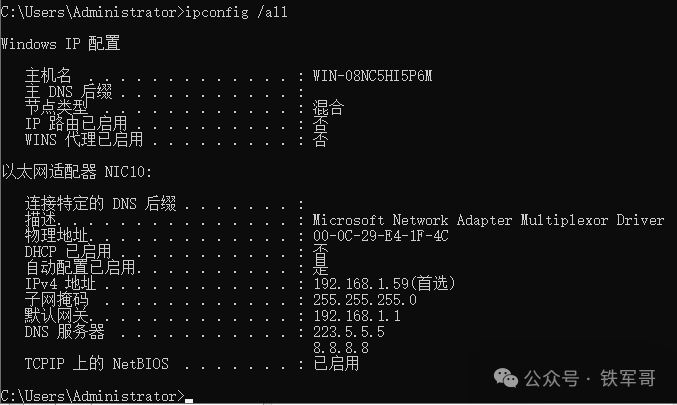Click the NetBIOS status 已启用
Viewport: 677px width, 405px height.
(336, 364)
